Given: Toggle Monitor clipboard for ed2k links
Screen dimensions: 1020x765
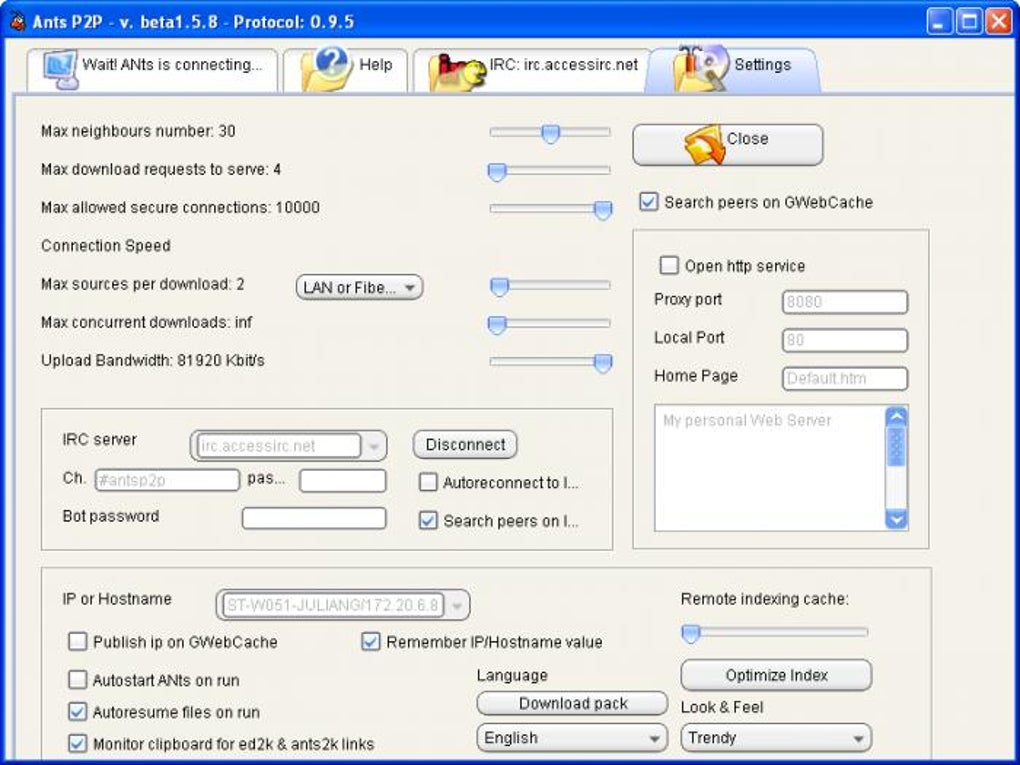Looking at the screenshot, I should coord(77,744).
